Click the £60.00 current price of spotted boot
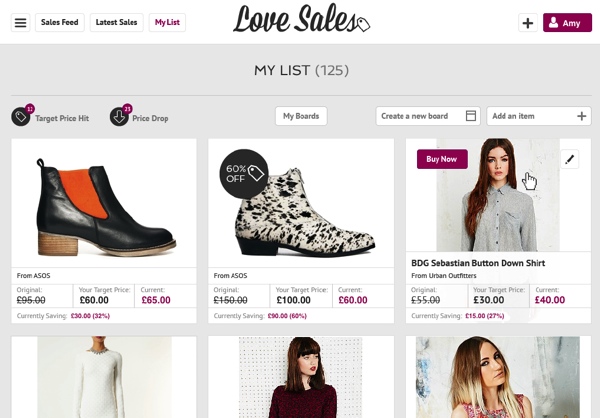 pos(353,300)
